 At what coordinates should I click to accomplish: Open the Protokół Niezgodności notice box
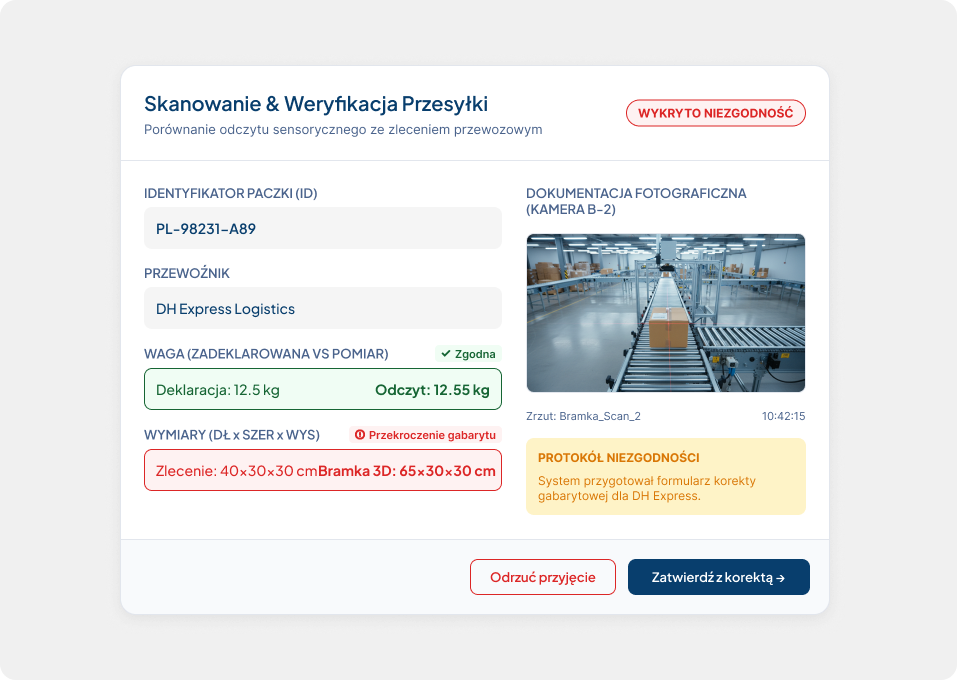pos(666,477)
